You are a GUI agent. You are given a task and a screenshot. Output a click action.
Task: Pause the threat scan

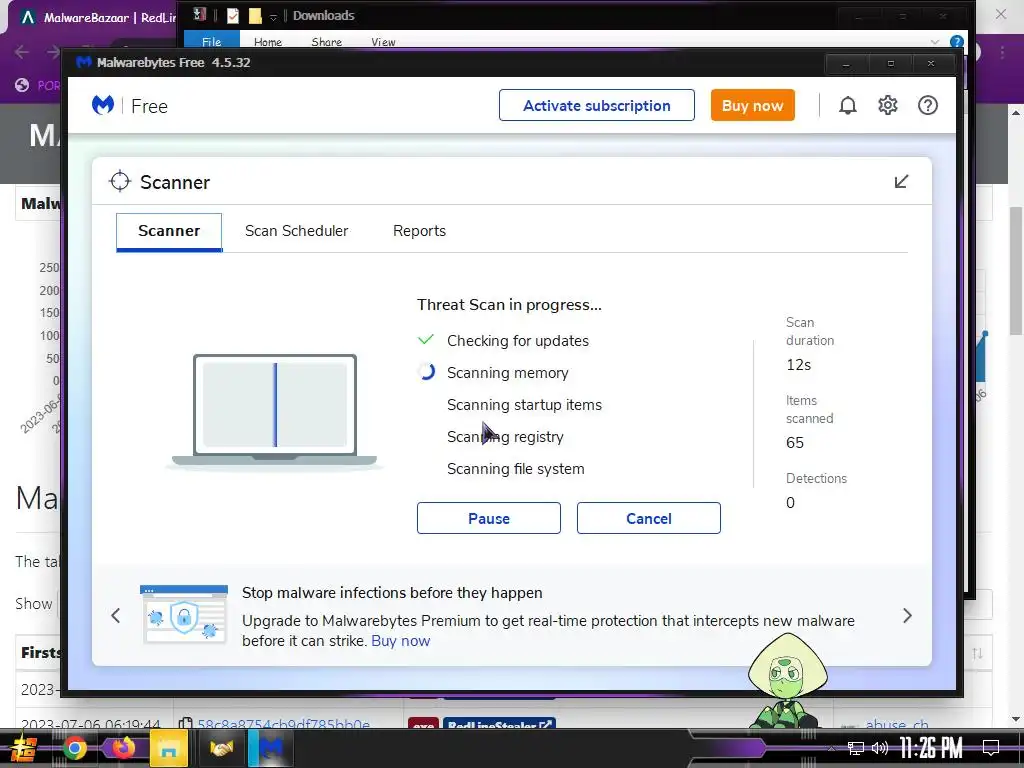(x=488, y=519)
